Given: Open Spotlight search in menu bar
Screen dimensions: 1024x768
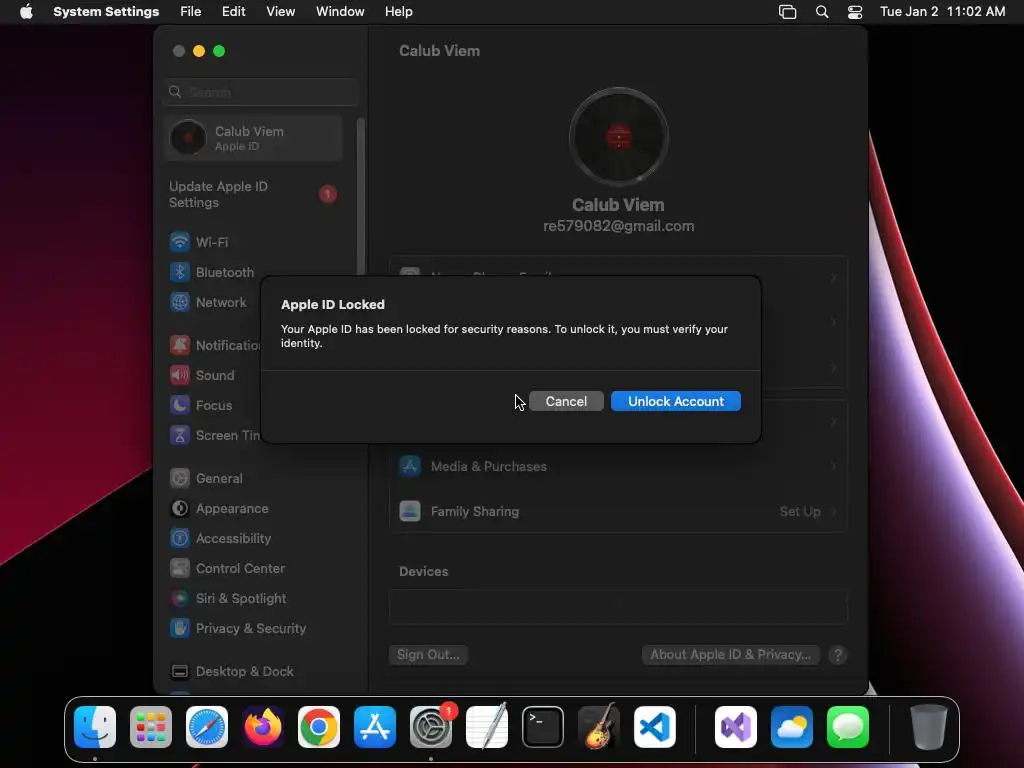Looking at the screenshot, I should 822,12.
